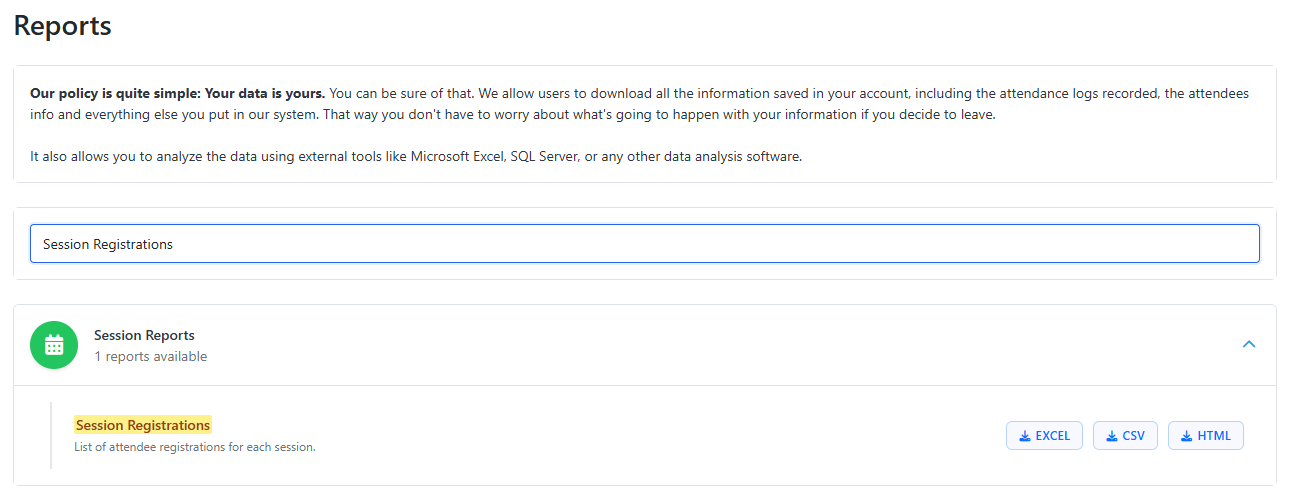This screenshot has width=1289, height=499.
Task: Click the download icon on the EXCEL button
Action: [x=1025, y=436]
